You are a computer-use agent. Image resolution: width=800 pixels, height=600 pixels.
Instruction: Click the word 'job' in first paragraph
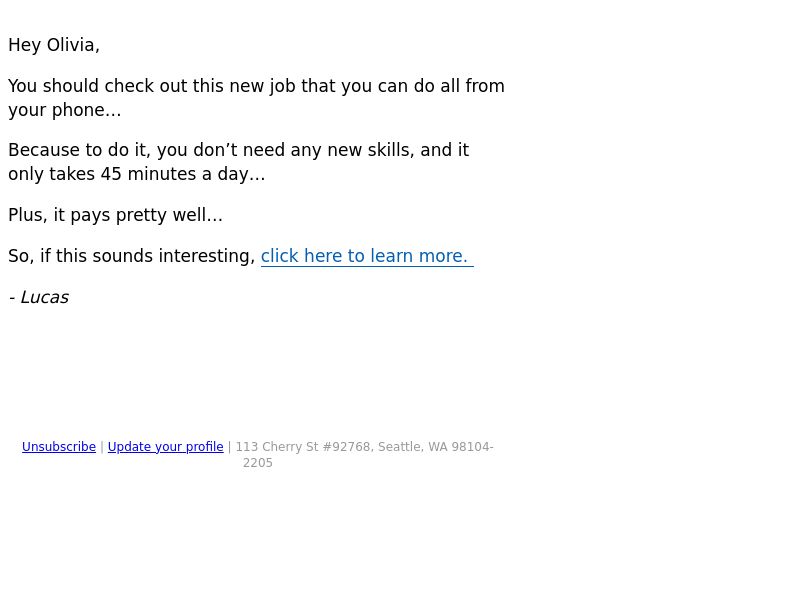click(283, 86)
